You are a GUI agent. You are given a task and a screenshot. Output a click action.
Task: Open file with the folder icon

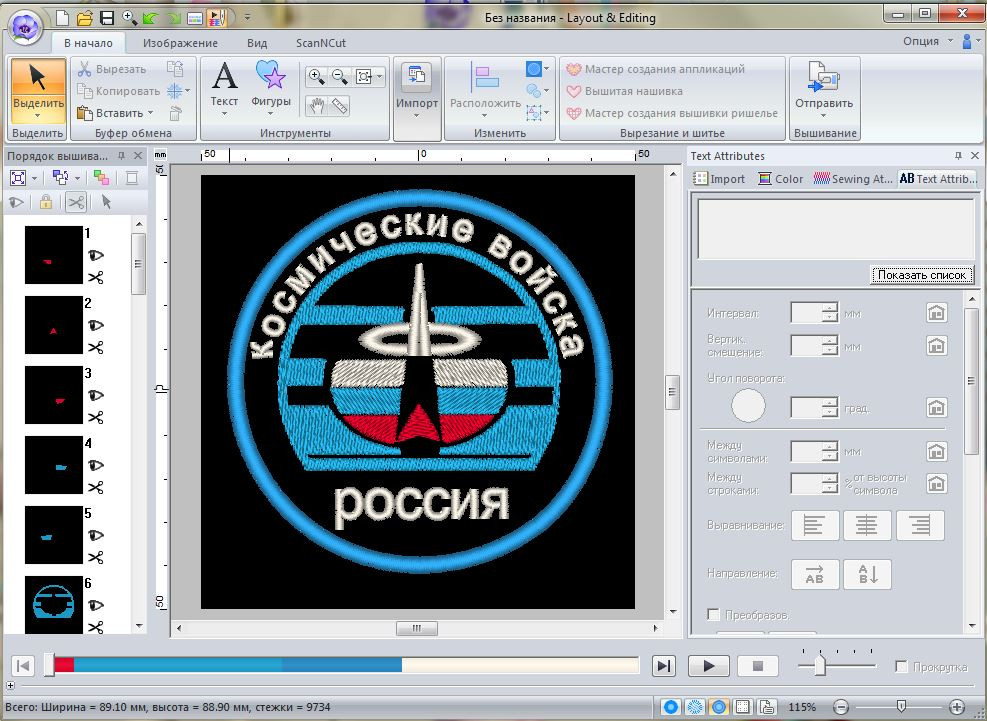(84, 18)
